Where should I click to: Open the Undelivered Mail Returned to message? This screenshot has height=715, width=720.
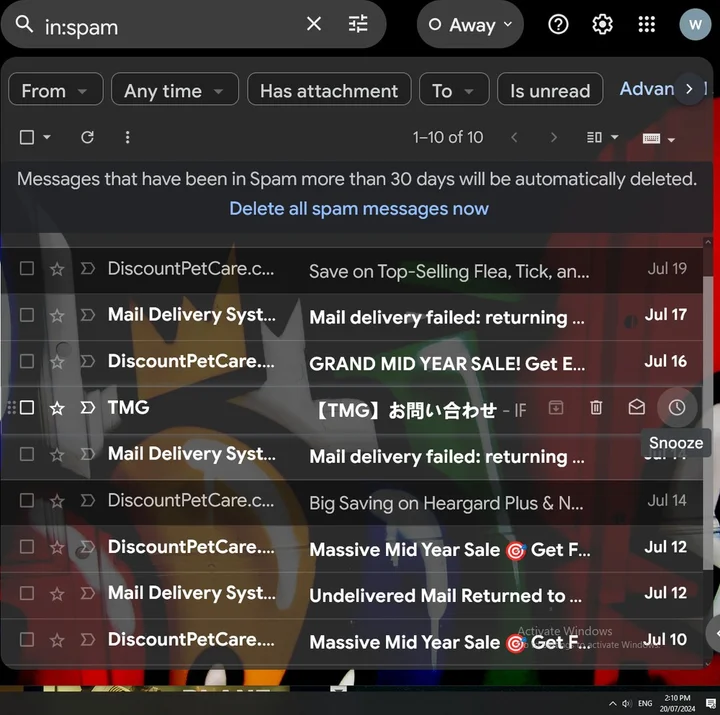(351, 594)
